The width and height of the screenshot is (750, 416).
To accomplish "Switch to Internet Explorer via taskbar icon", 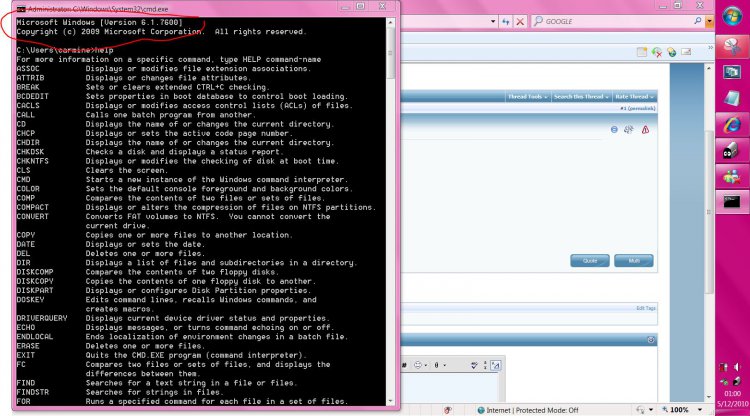I will coord(732,125).
